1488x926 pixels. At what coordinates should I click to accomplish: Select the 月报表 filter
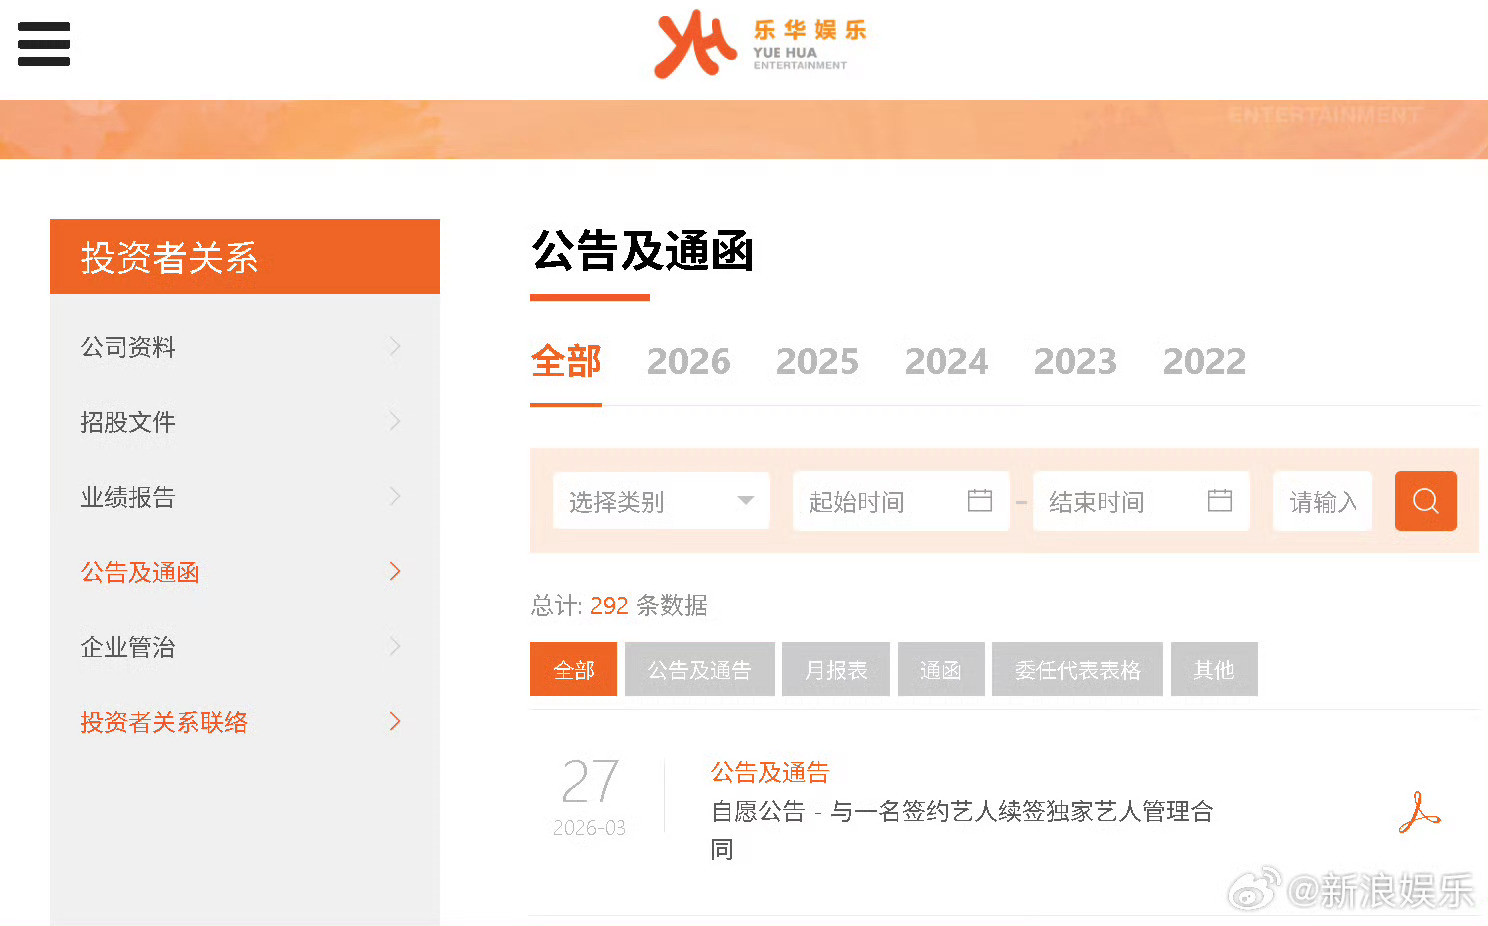tap(835, 669)
